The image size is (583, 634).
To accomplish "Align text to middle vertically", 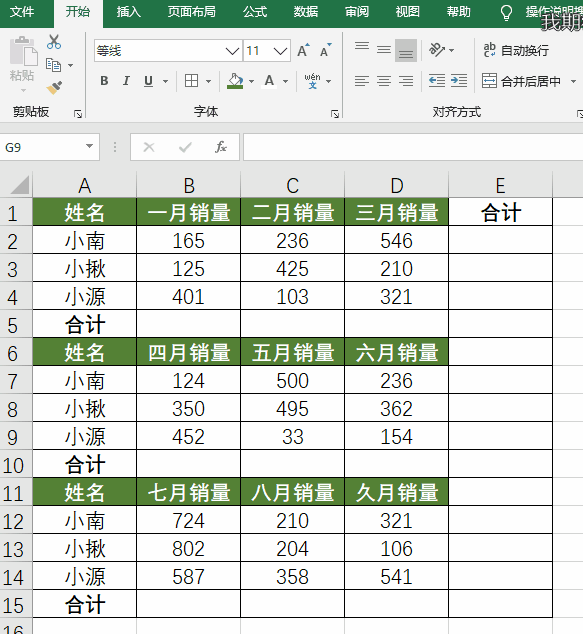I will click(384, 50).
